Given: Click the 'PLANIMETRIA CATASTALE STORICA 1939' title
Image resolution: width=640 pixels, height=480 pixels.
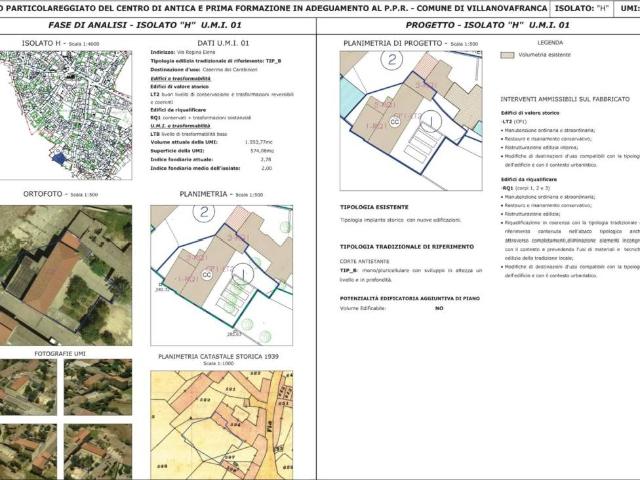Looking at the screenshot, I should (218, 356).
